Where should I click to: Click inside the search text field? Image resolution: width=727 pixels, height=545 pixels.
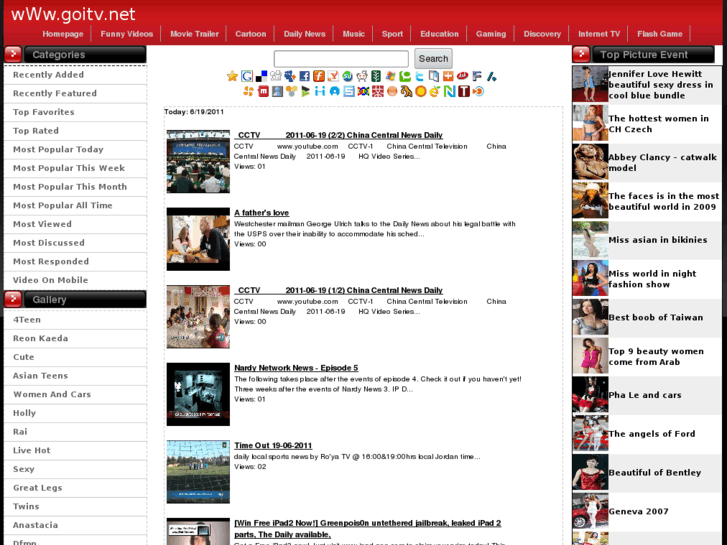tap(341, 59)
